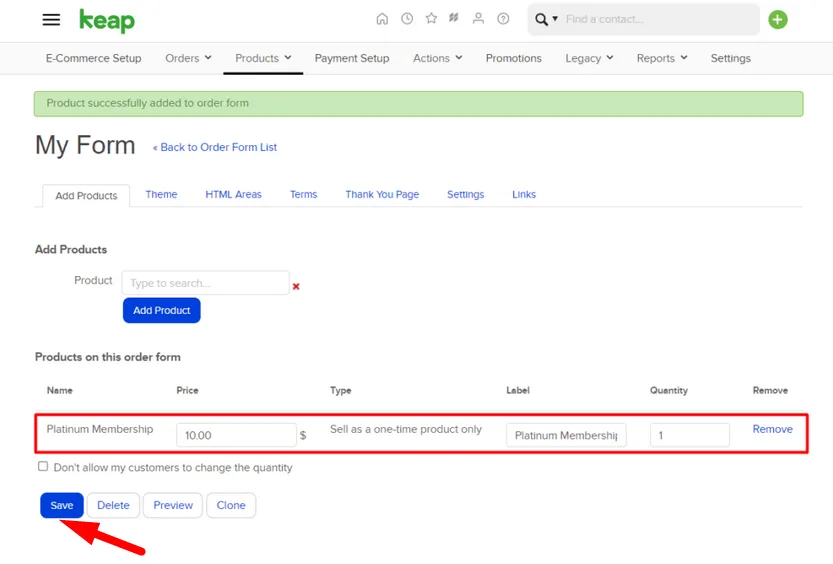Viewport: 833px width, 564px height.
Task: Open recent history clock icon
Action: coord(407,19)
